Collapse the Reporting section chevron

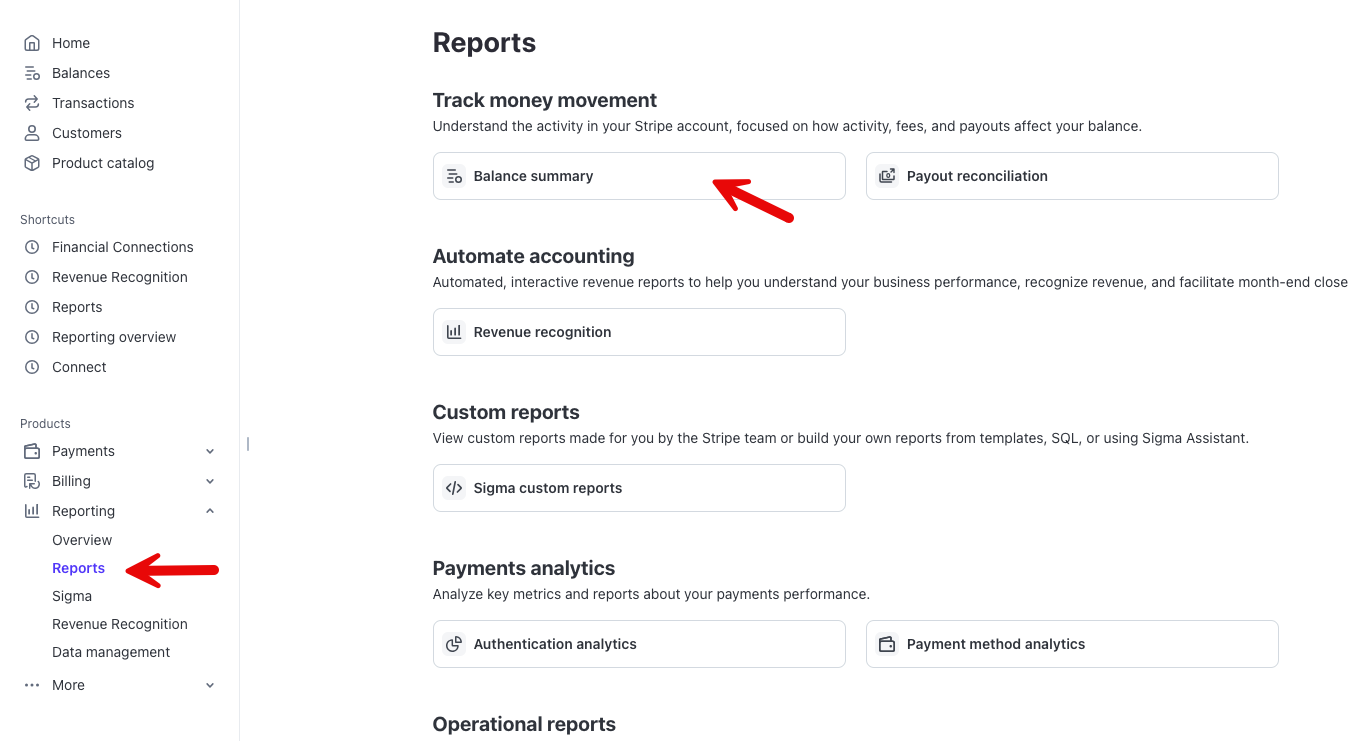pyautogui.click(x=210, y=511)
